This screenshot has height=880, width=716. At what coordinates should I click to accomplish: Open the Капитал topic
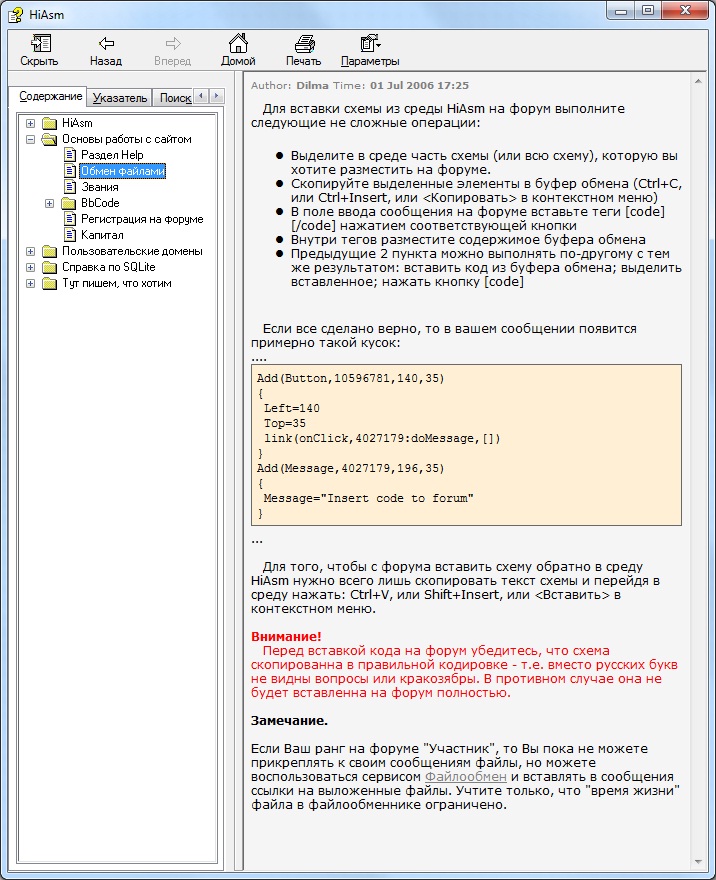coord(102,235)
